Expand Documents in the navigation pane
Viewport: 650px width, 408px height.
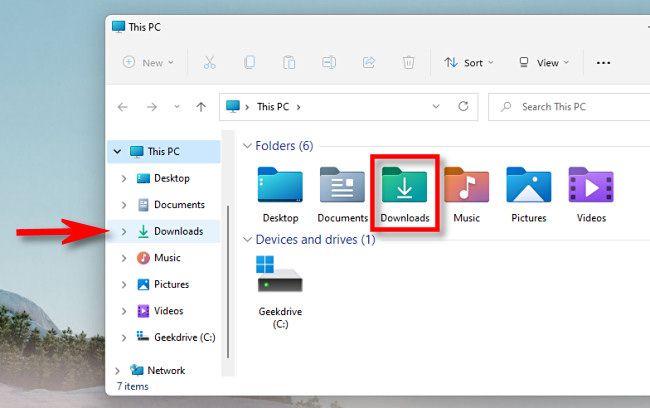(x=124, y=205)
